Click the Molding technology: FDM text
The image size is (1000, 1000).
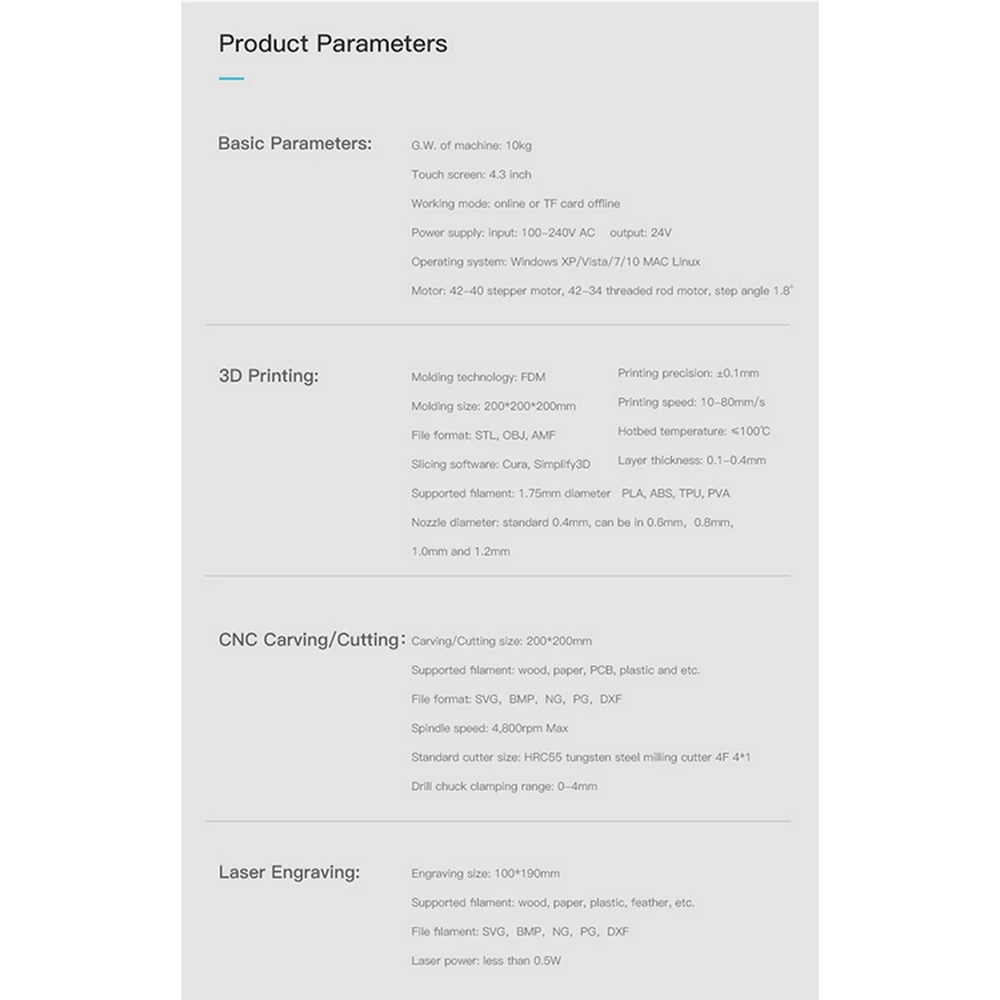(x=478, y=377)
